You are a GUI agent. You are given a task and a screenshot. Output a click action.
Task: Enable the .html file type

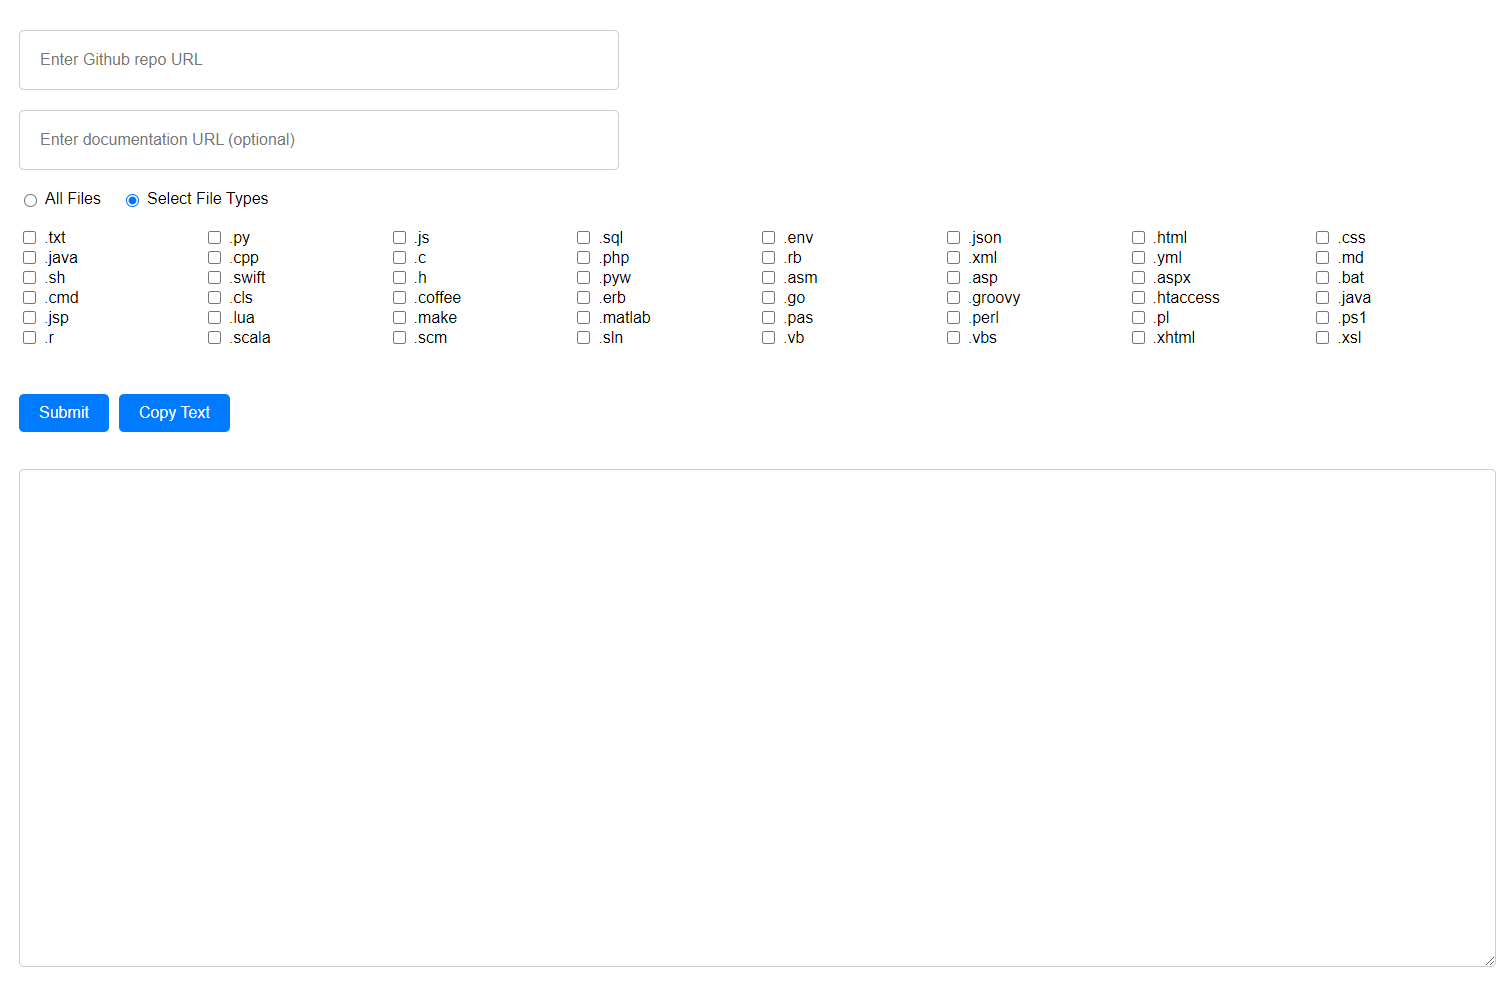click(1138, 237)
